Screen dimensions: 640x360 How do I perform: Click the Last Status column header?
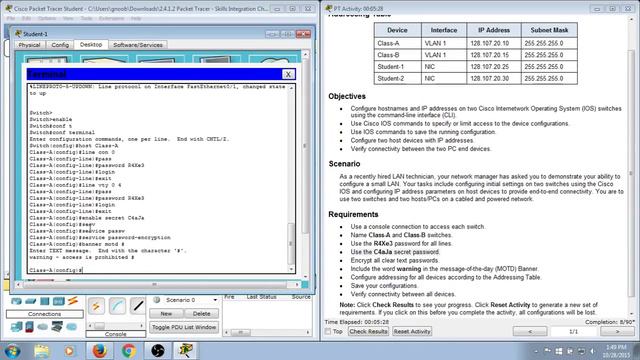pos(262,297)
